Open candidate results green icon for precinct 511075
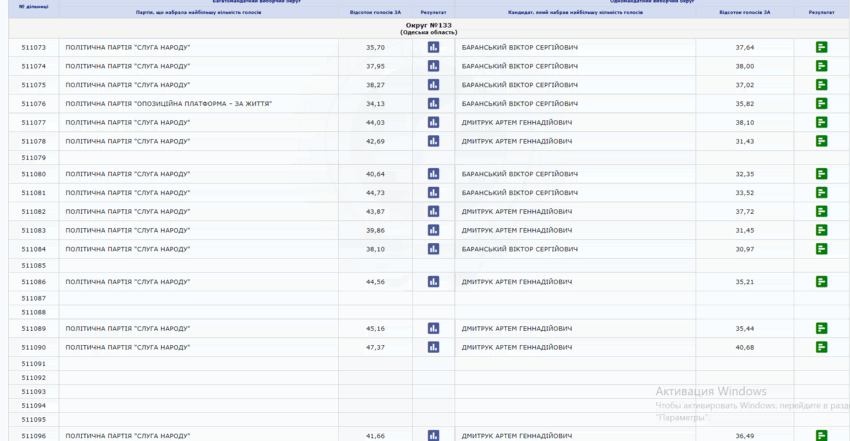The height and width of the screenshot is (441, 850). click(821, 85)
